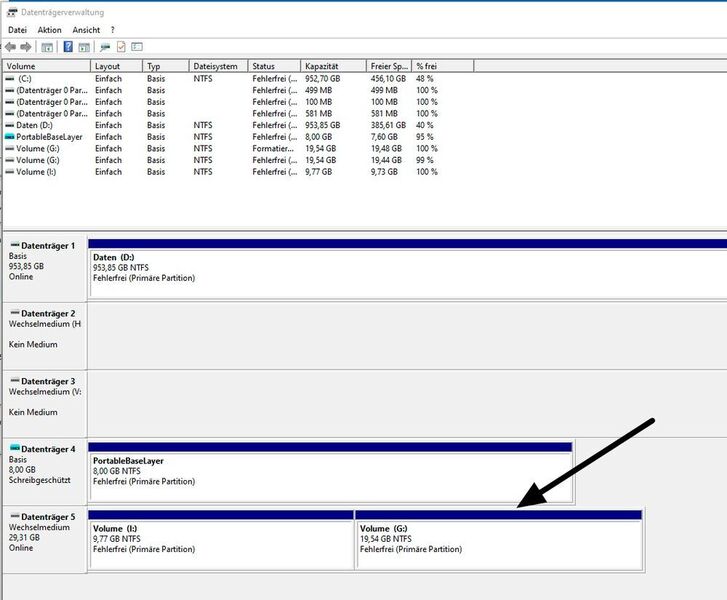Click the disk icon next to Datenträger 2
The height and width of the screenshot is (600, 727).
(15, 313)
